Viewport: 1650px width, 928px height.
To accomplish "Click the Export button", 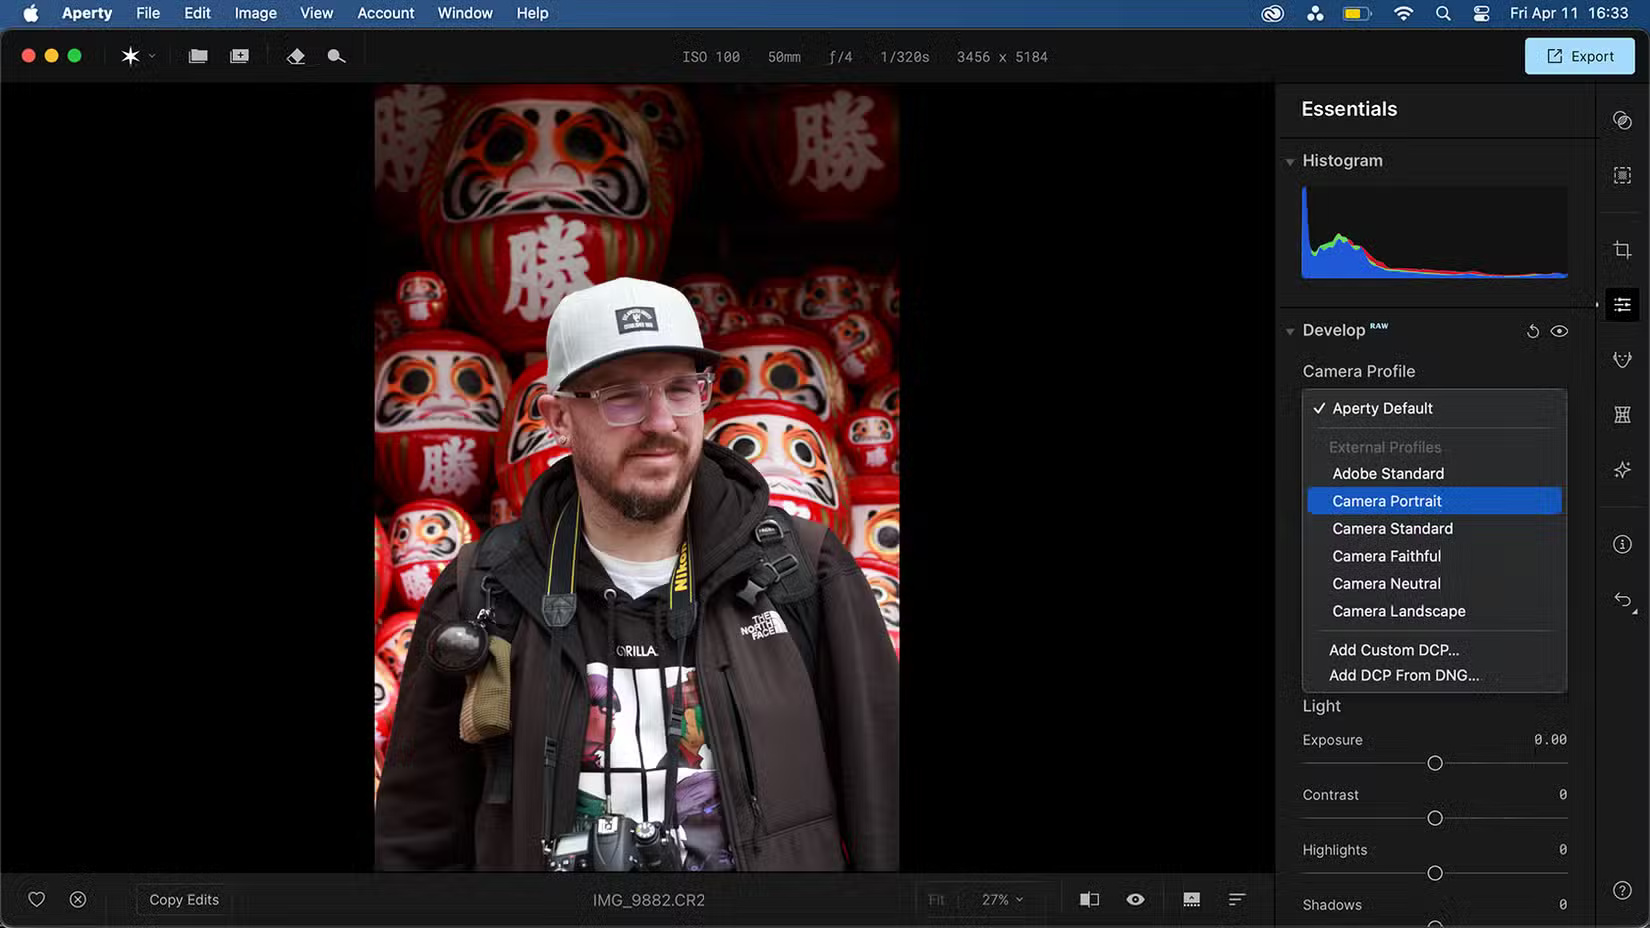I will tap(1579, 56).
